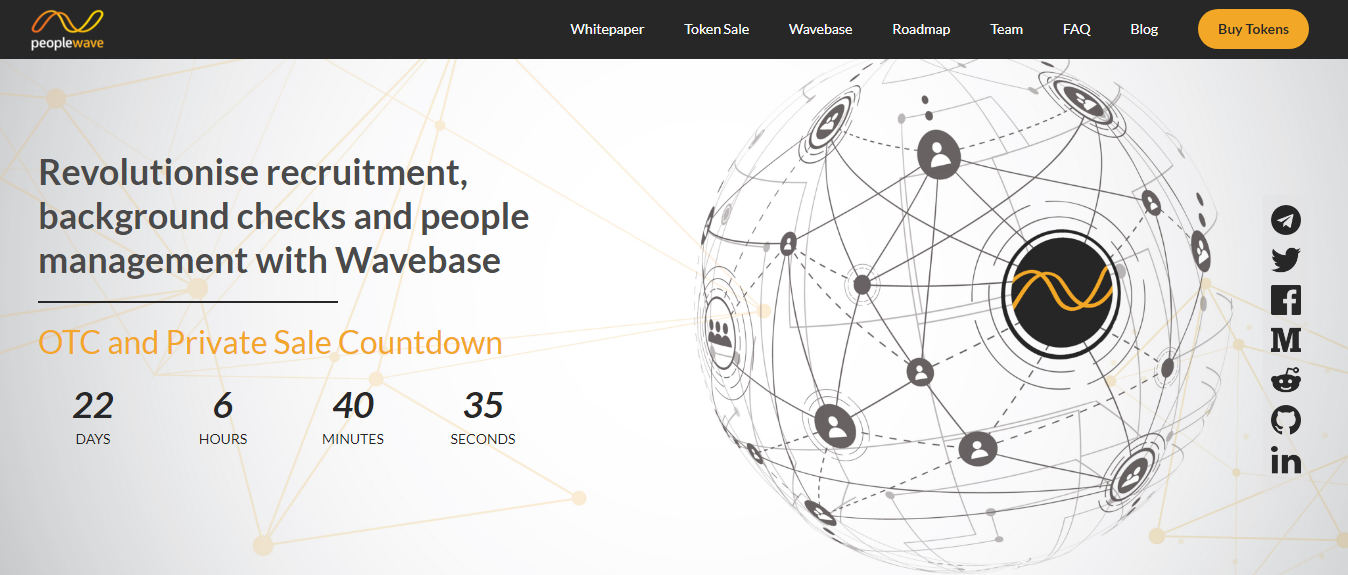1348x575 pixels.
Task: Click the countdown value '35' seconds
Action: (483, 405)
